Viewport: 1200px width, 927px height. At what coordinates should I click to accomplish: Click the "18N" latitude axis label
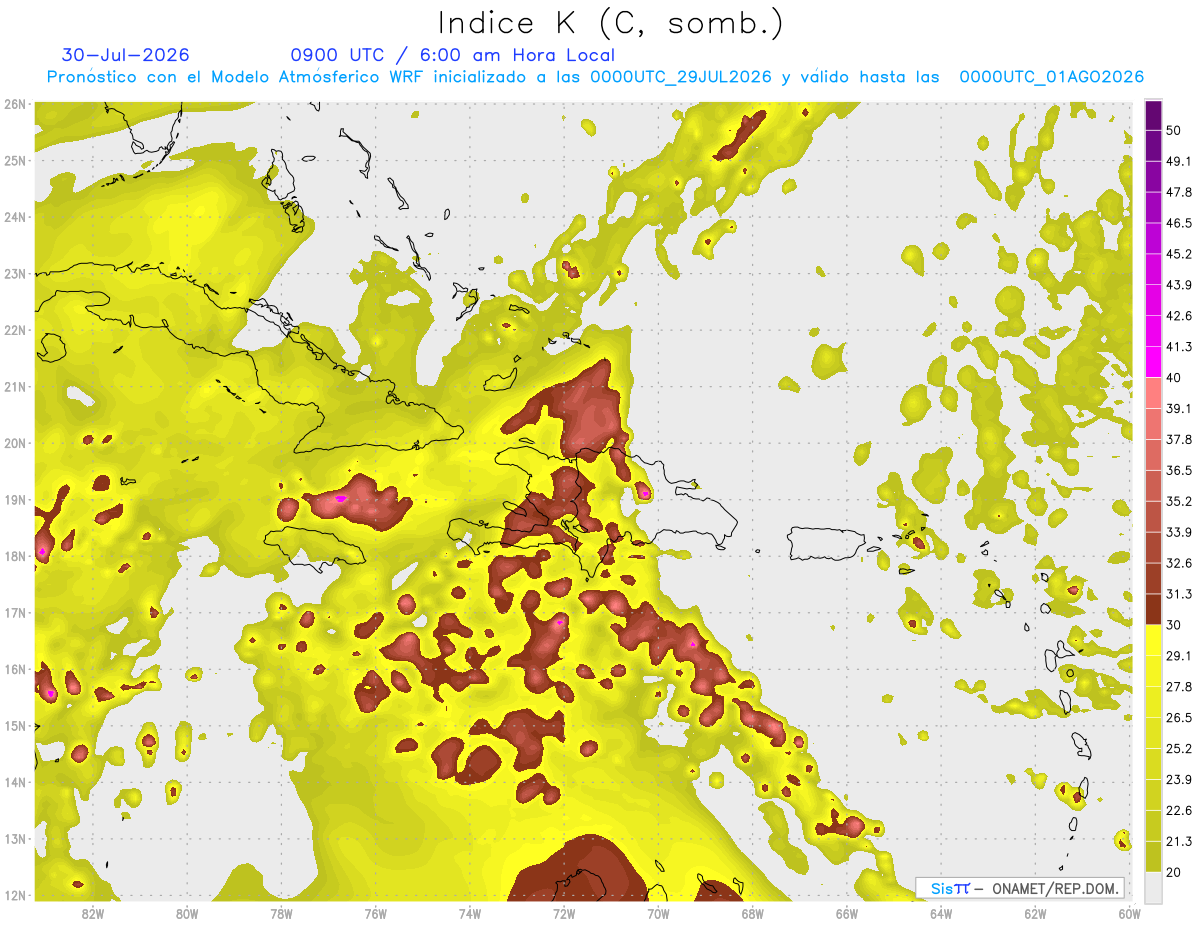[14, 556]
